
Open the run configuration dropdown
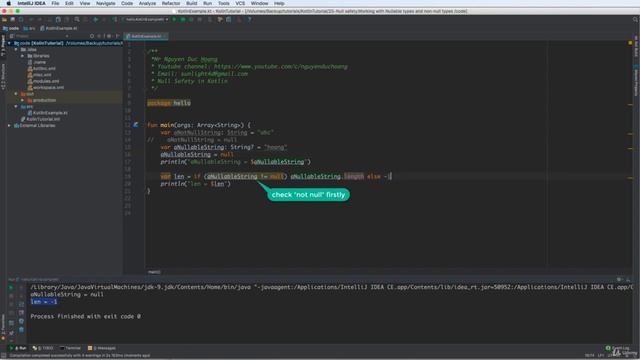(x=146, y=19)
